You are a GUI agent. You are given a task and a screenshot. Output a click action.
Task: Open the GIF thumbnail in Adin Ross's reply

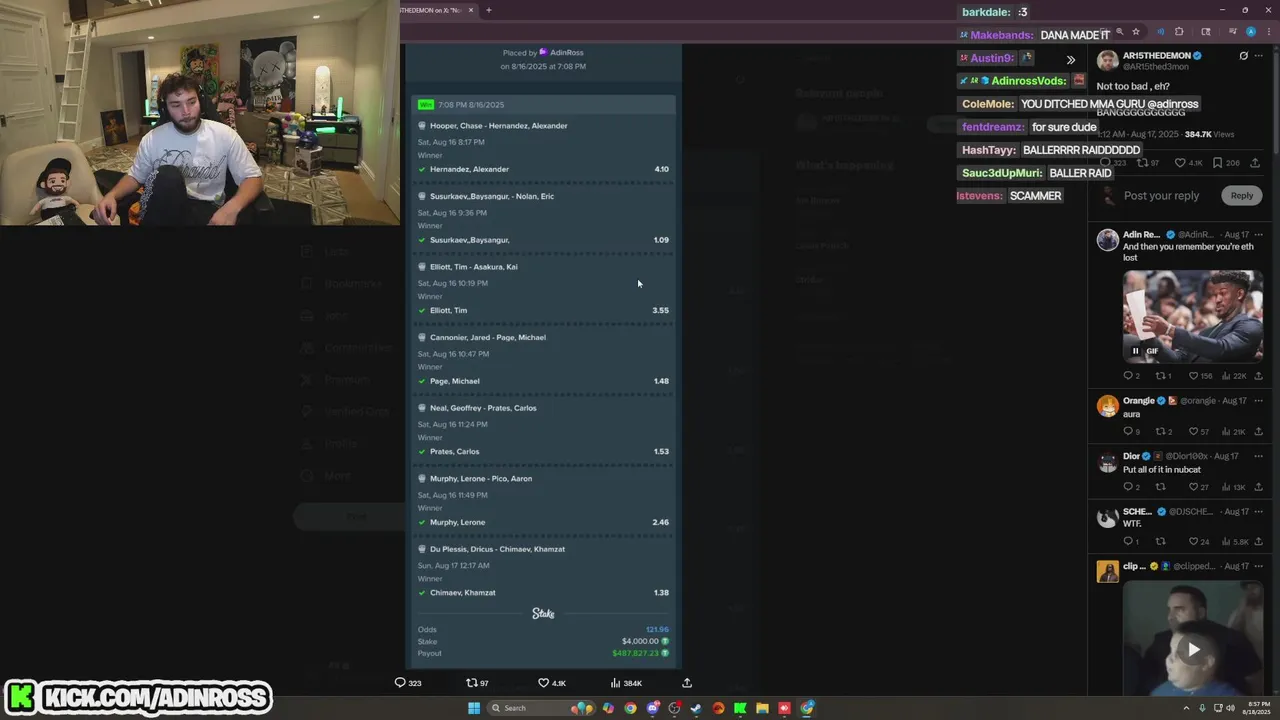[1192, 316]
